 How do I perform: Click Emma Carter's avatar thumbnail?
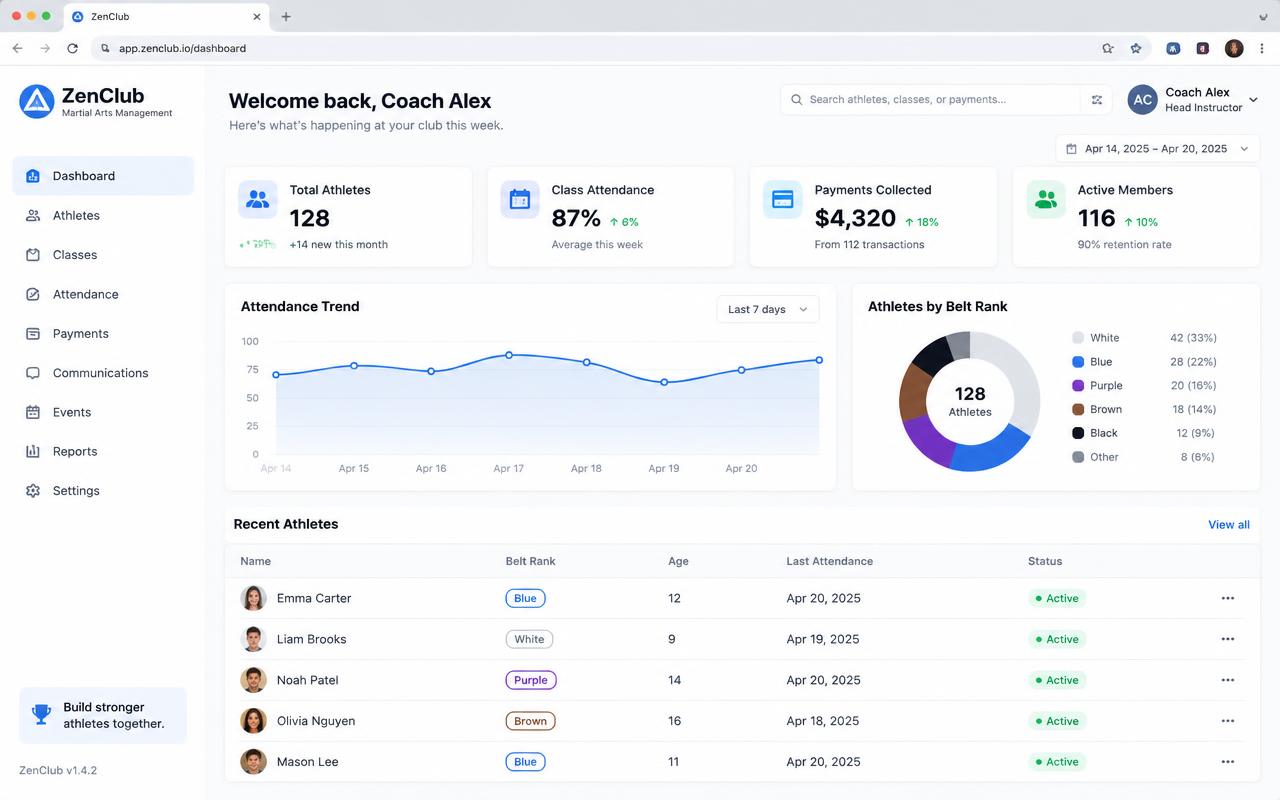point(254,598)
